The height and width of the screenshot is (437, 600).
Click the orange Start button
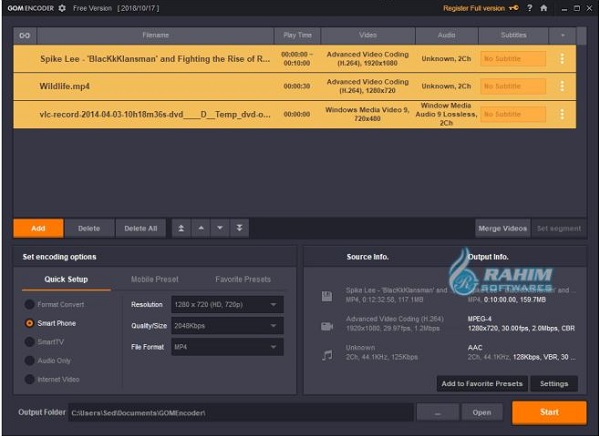[x=549, y=412]
